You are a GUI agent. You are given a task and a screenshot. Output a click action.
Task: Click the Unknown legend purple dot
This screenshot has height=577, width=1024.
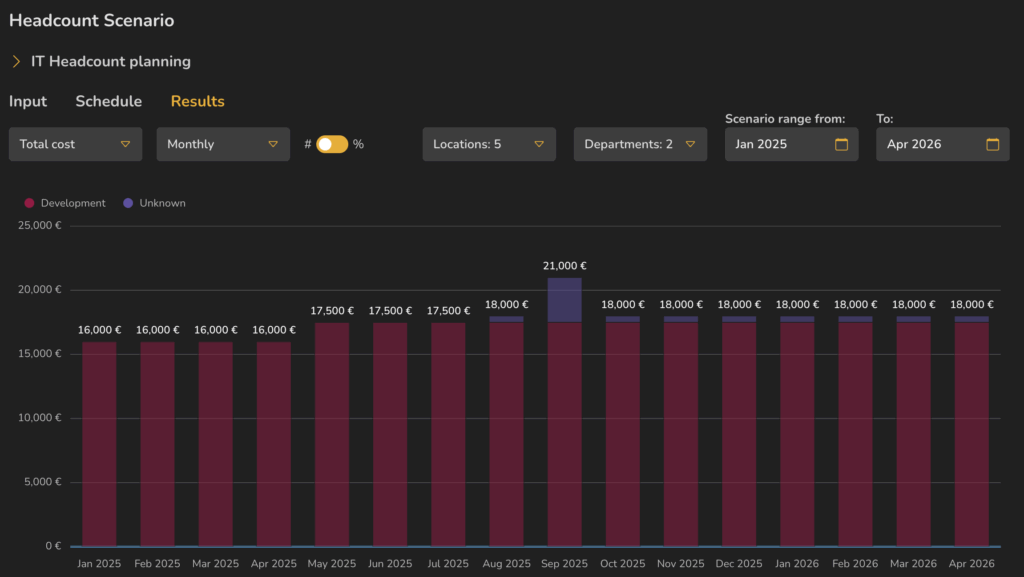coord(127,203)
